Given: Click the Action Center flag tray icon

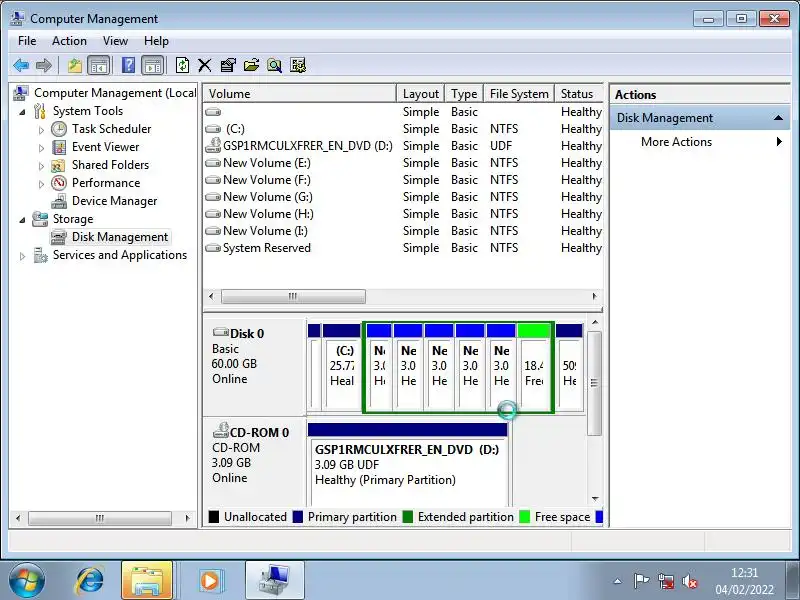Looking at the screenshot, I should (x=641, y=581).
